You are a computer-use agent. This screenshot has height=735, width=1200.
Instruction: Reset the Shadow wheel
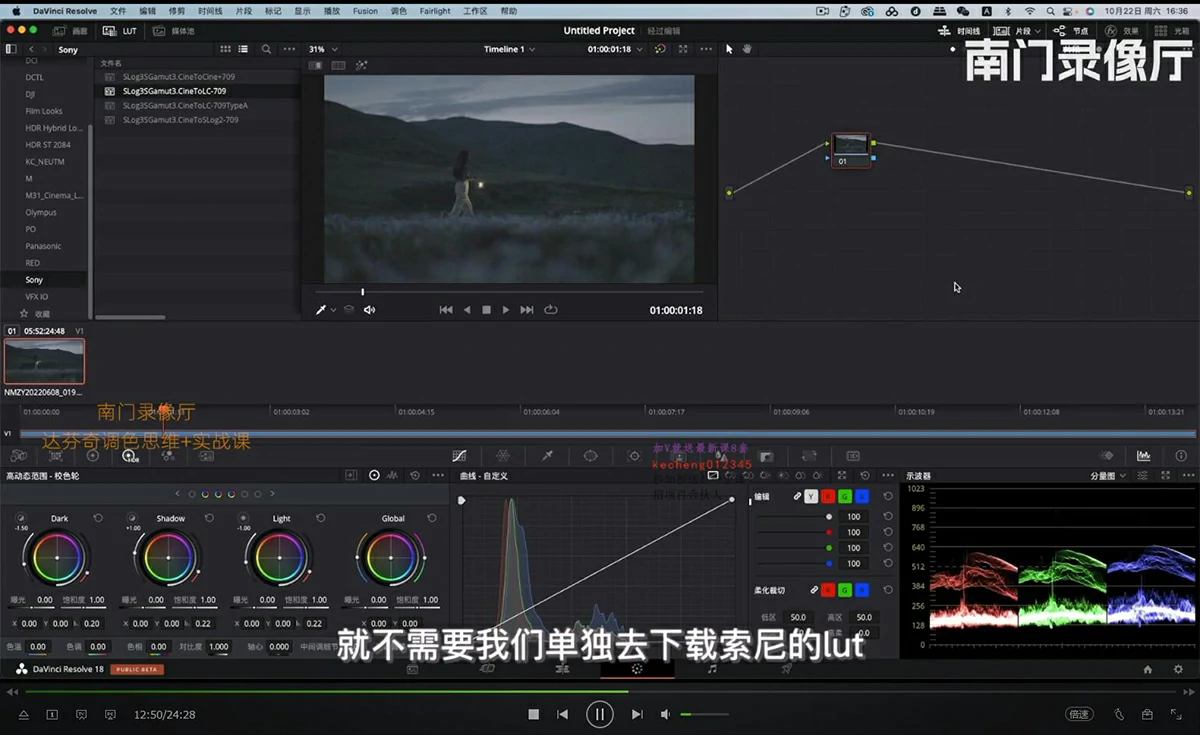[x=209, y=518]
